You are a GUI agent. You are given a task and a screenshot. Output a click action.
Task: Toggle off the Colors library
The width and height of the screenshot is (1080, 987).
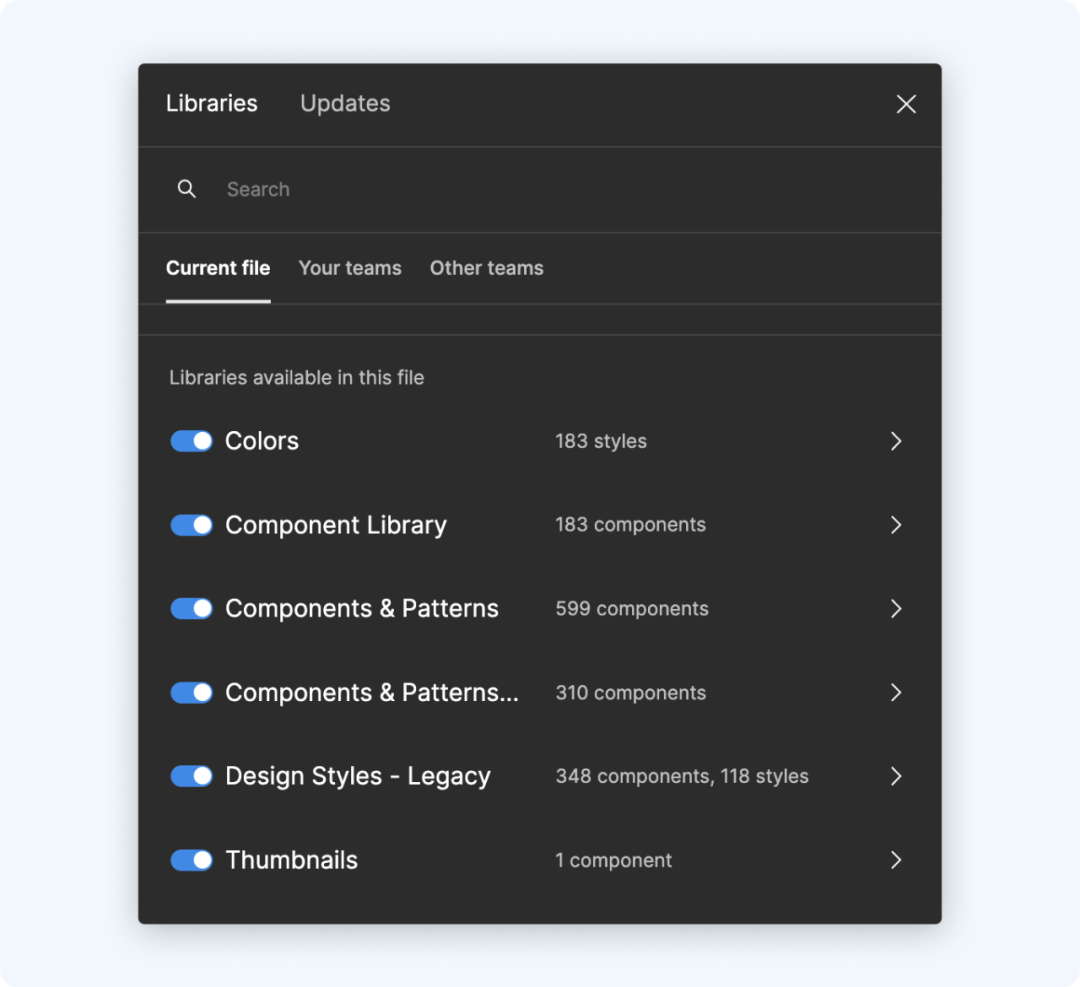(191, 441)
